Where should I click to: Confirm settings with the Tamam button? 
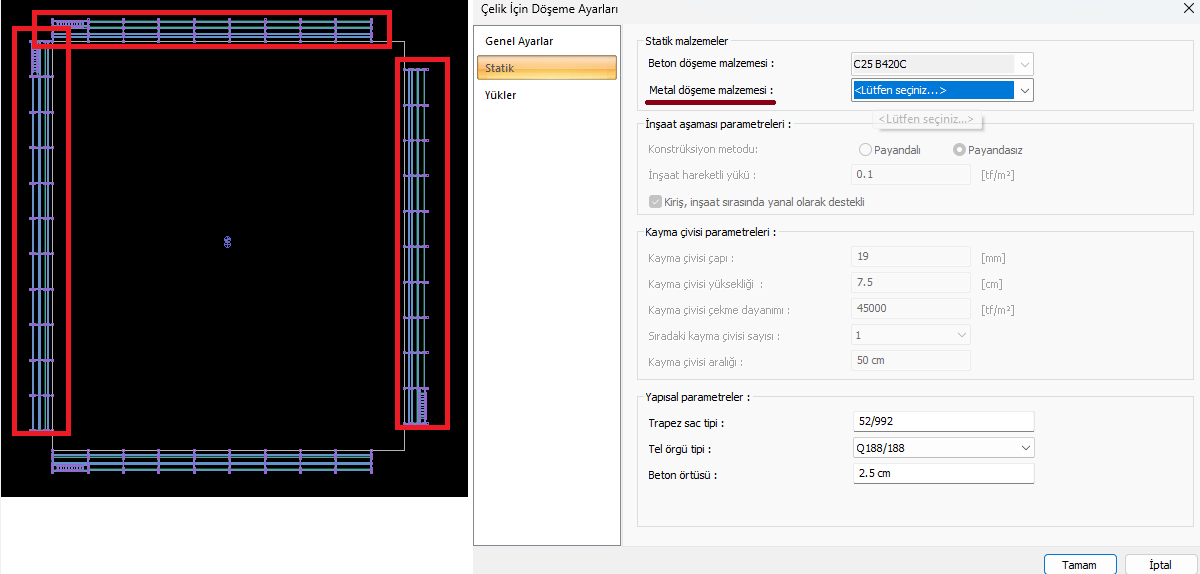[x=1079, y=564]
